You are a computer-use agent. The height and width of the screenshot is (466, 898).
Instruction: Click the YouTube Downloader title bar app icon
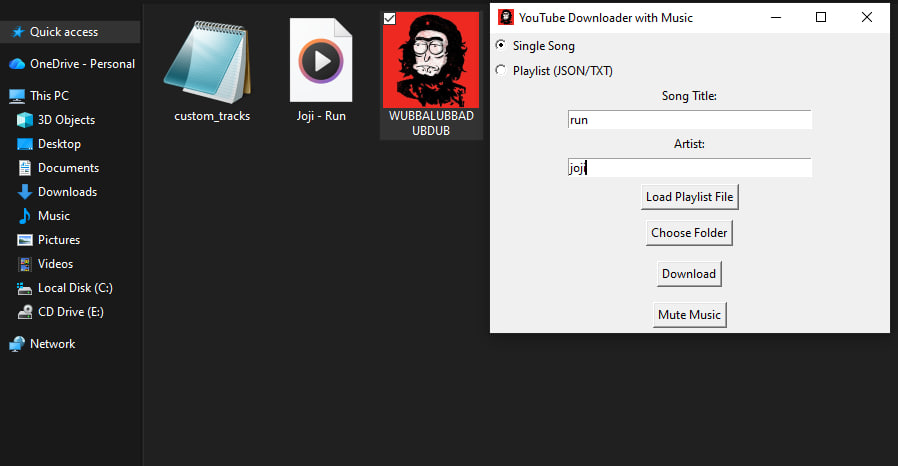[505, 17]
